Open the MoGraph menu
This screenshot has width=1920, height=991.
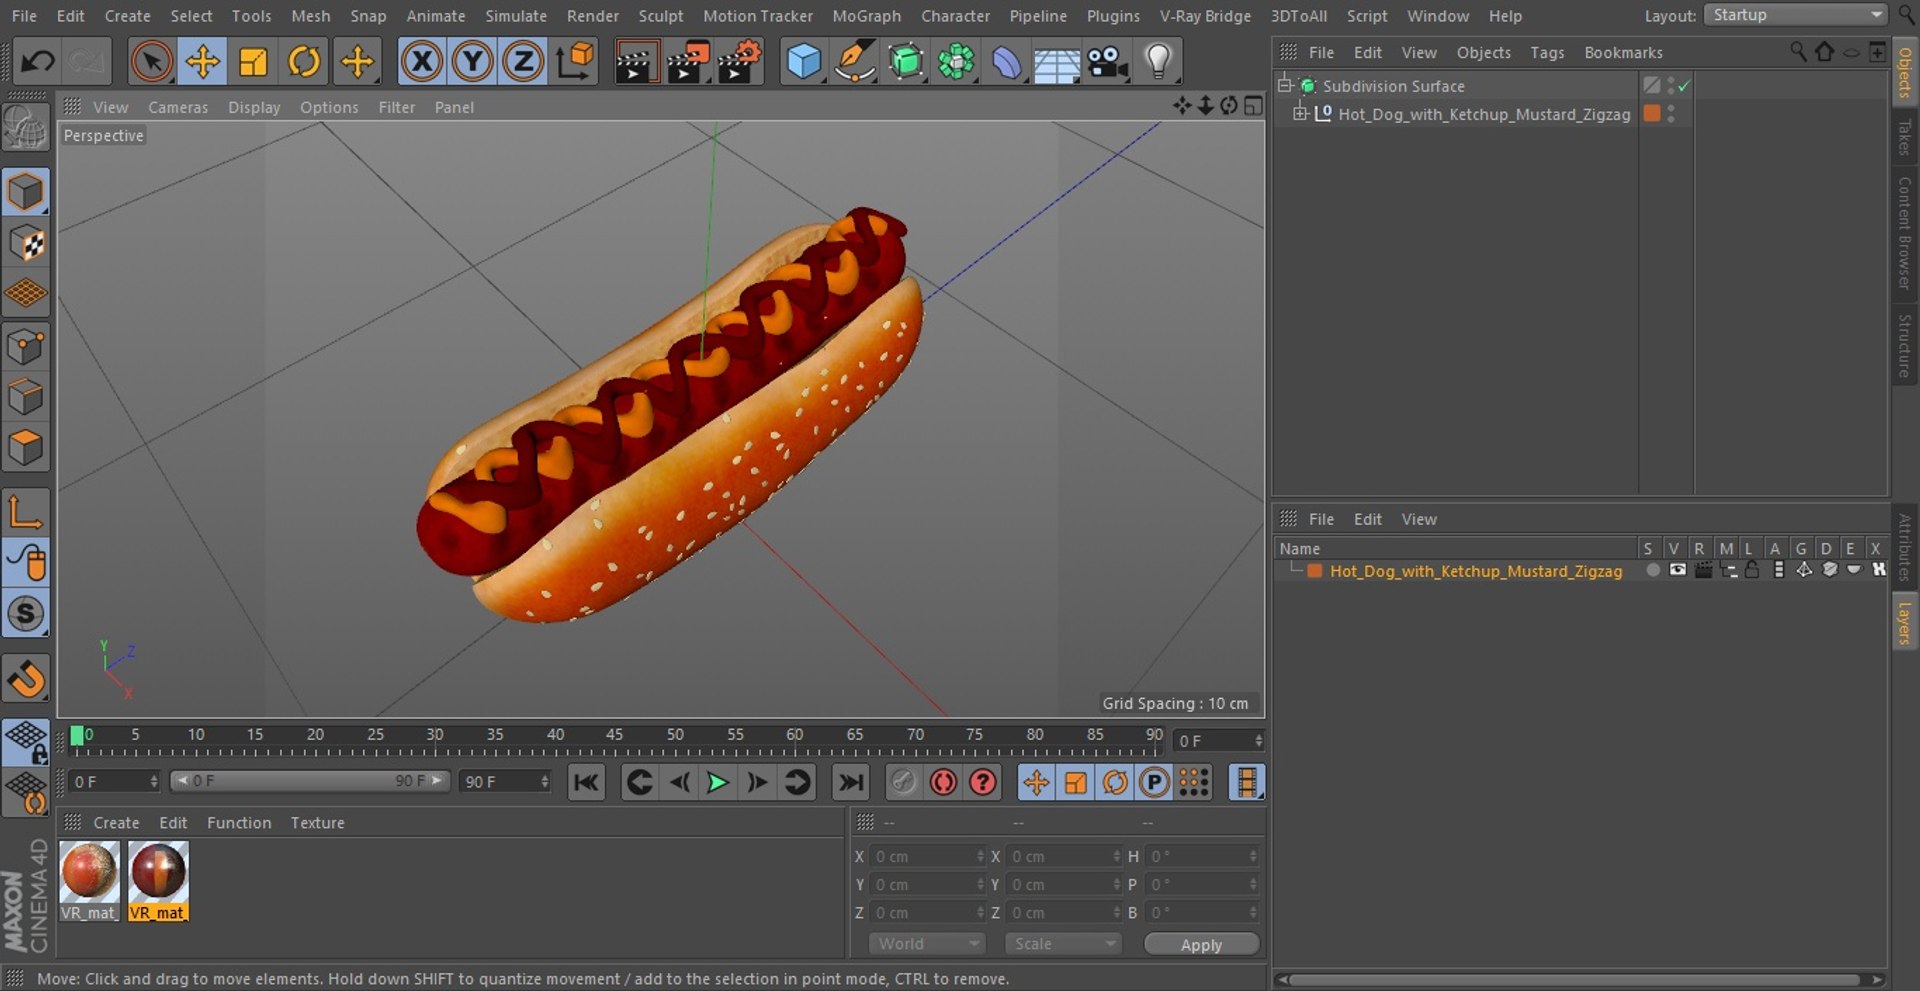coord(866,16)
